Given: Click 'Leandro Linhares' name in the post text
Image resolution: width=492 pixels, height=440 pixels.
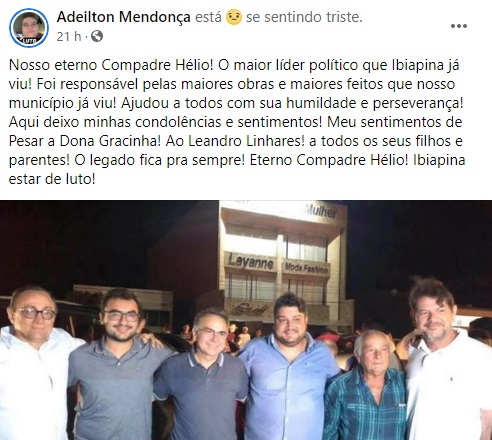Looking at the screenshot, I should [x=246, y=141].
